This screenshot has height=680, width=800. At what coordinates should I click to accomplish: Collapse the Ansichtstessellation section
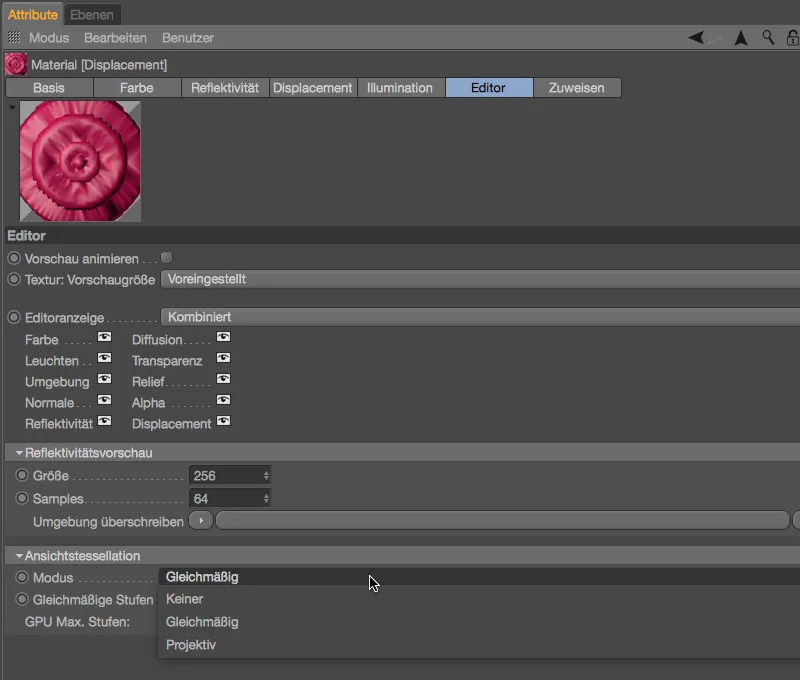tap(19, 556)
